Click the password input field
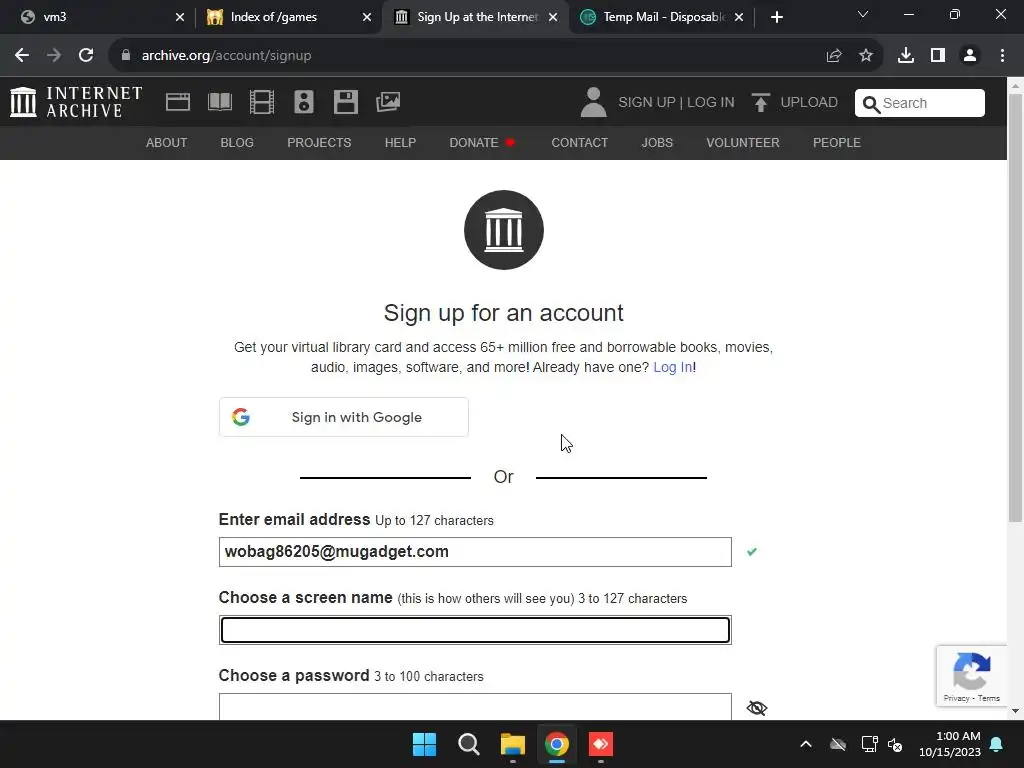 click(475, 707)
